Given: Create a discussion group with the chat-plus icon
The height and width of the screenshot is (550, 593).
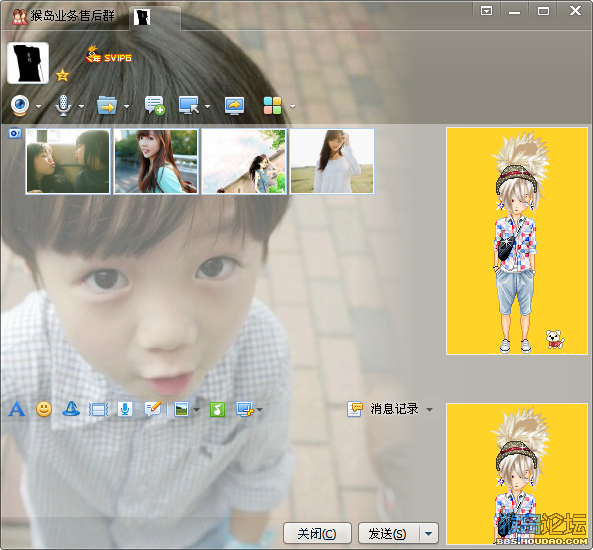Looking at the screenshot, I should [x=155, y=105].
